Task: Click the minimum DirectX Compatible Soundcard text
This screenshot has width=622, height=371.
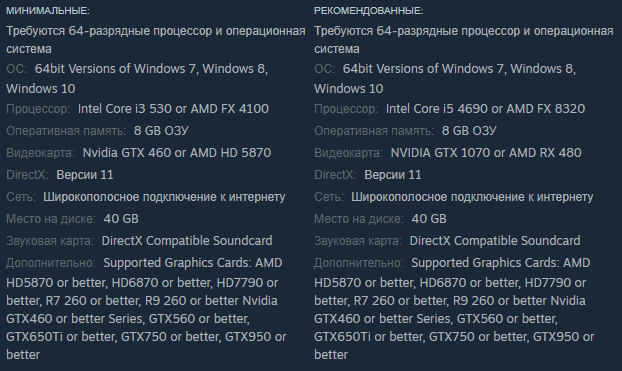Action: coord(187,241)
